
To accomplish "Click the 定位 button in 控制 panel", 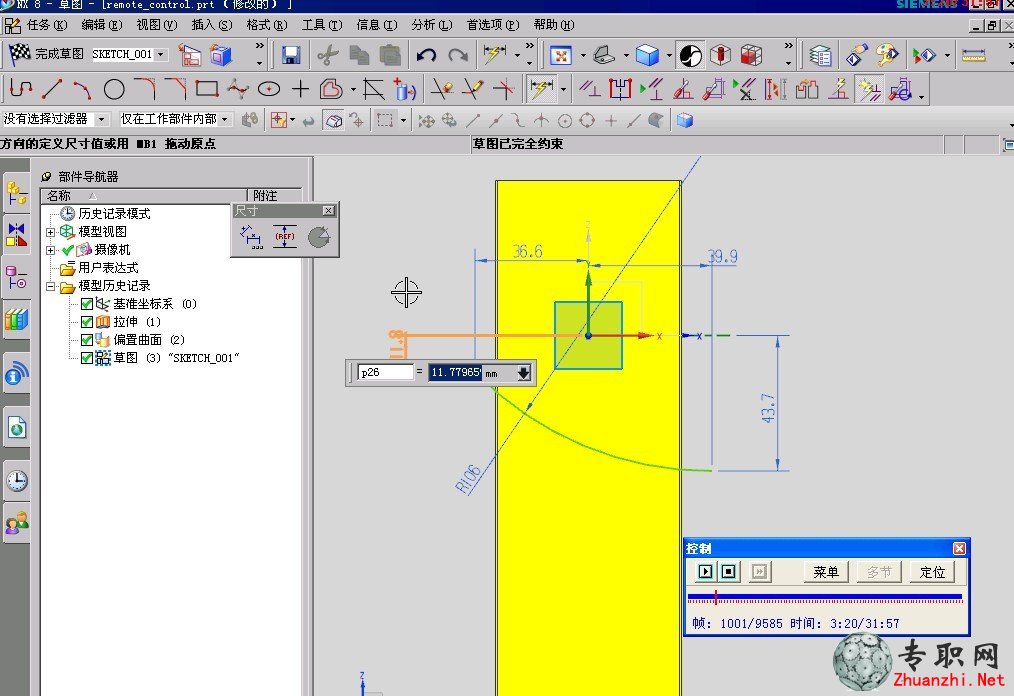I will tap(932, 572).
